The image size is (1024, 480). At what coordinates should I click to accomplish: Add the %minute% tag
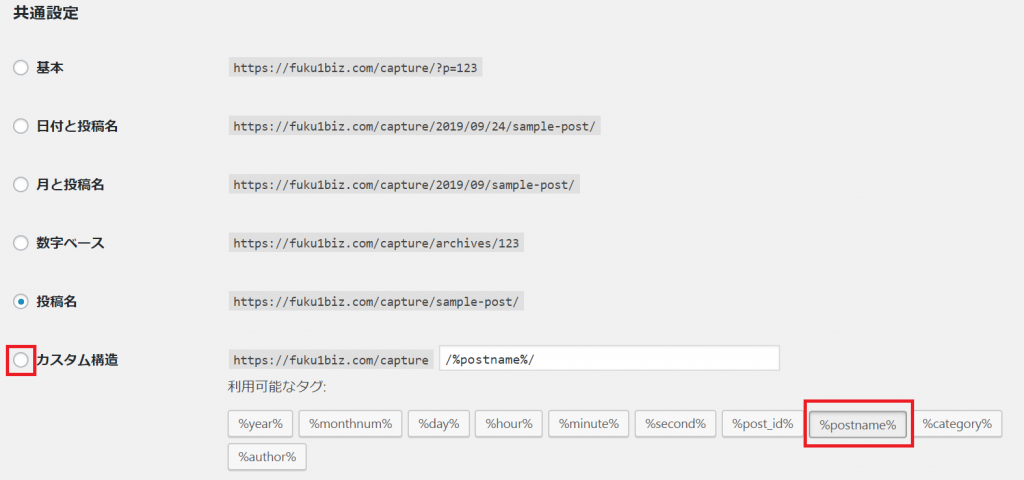[588, 424]
